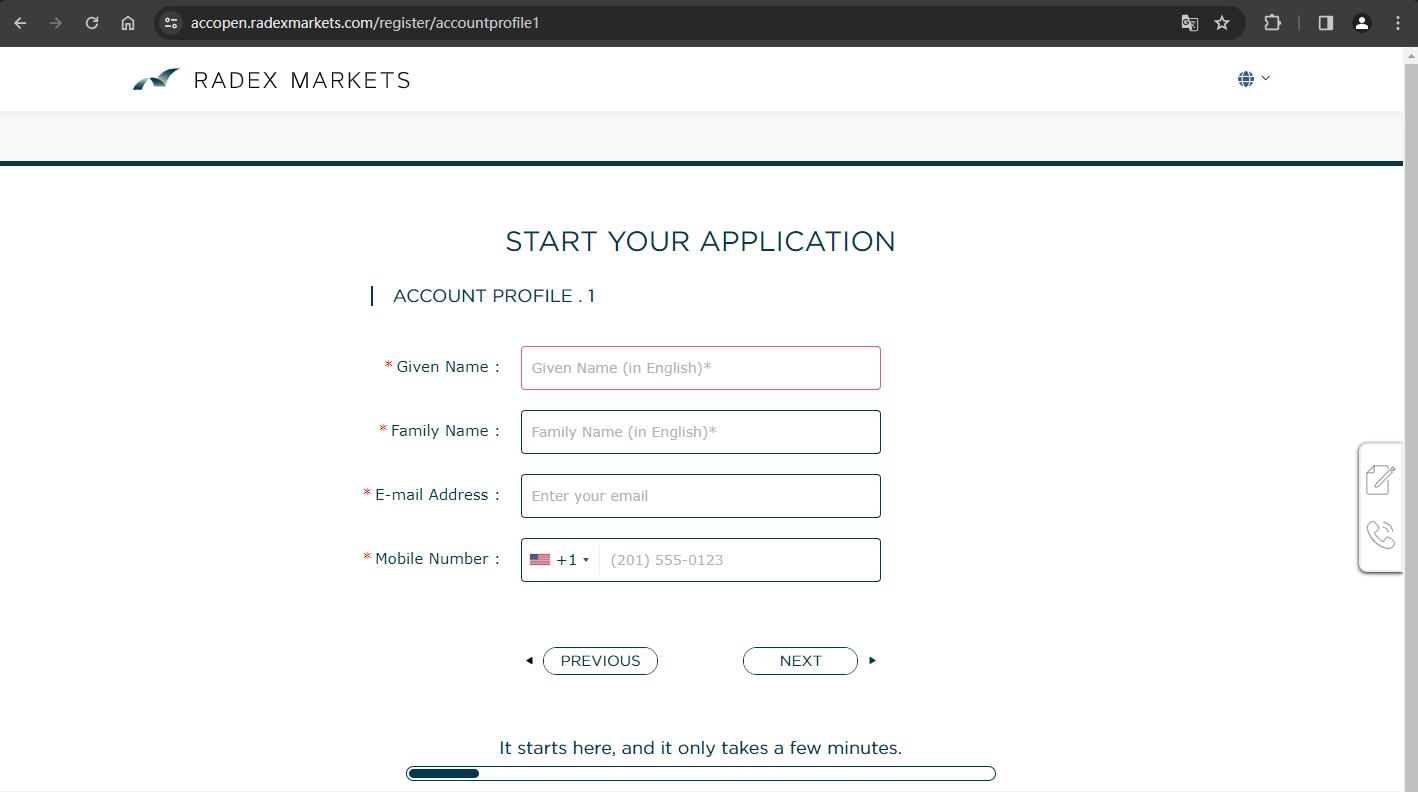Click the address bar URL text
This screenshot has height=792, width=1418.
365,22
